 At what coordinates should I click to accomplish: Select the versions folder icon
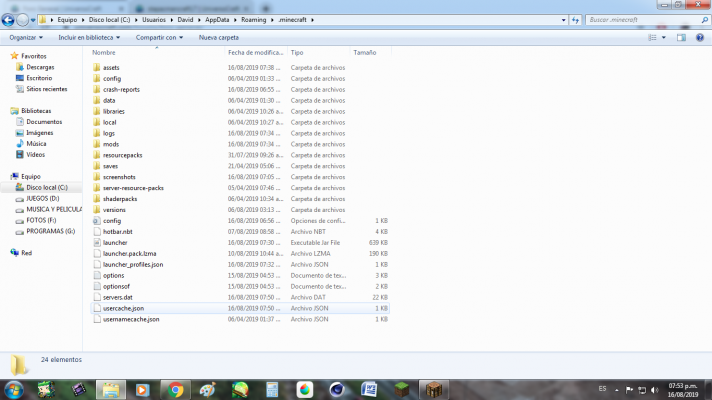[x=96, y=209]
